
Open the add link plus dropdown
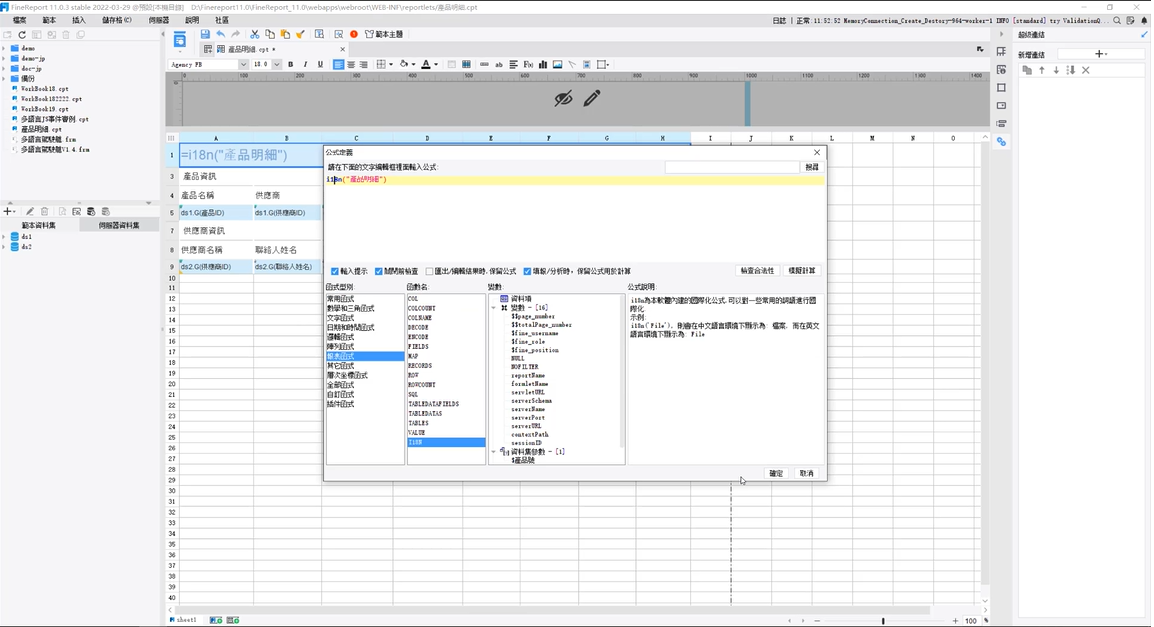pos(1101,54)
